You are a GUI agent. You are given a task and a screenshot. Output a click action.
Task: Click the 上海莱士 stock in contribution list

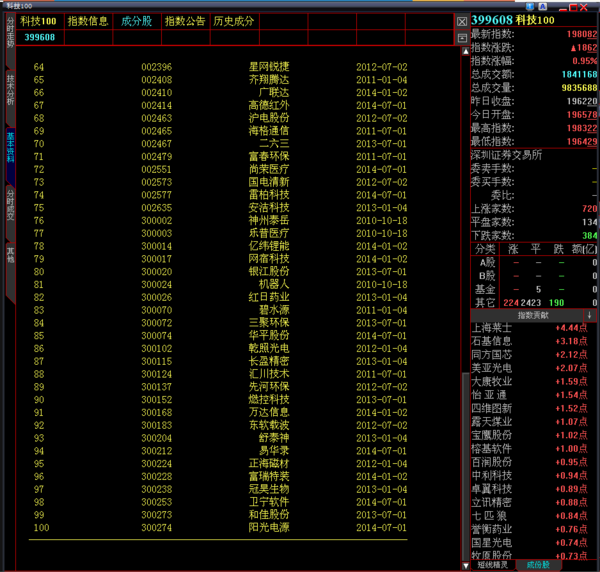point(492,328)
